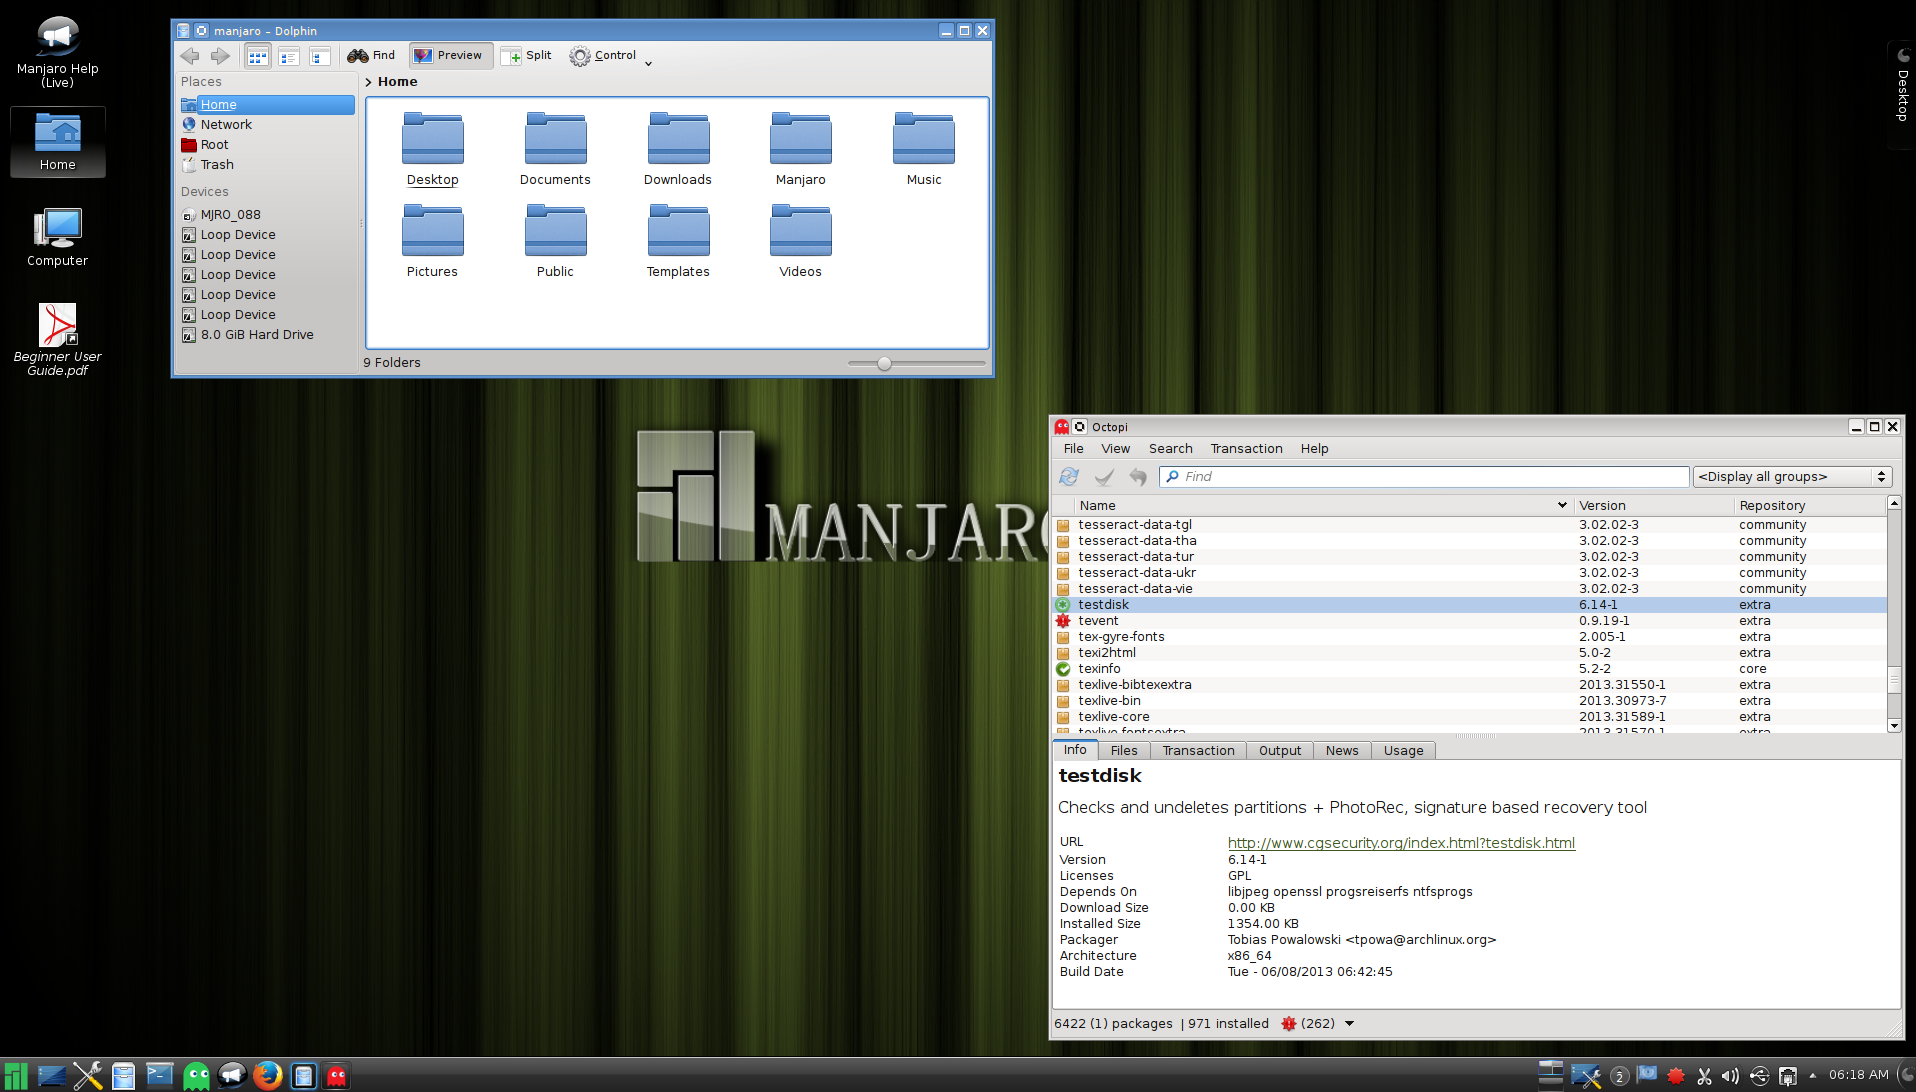Image resolution: width=1916 pixels, height=1092 pixels.
Task: Open Manjaro Help desktop icon
Action: click(58, 53)
